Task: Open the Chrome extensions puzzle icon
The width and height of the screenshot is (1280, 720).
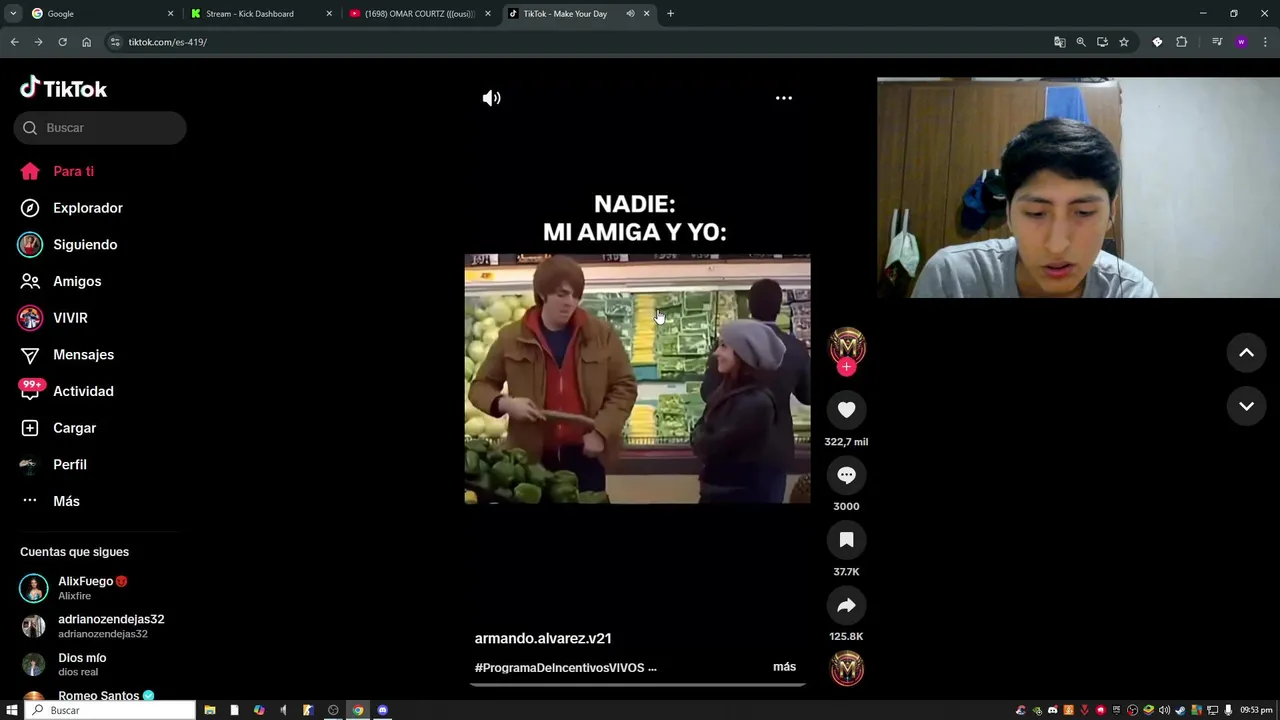Action: (x=1181, y=42)
